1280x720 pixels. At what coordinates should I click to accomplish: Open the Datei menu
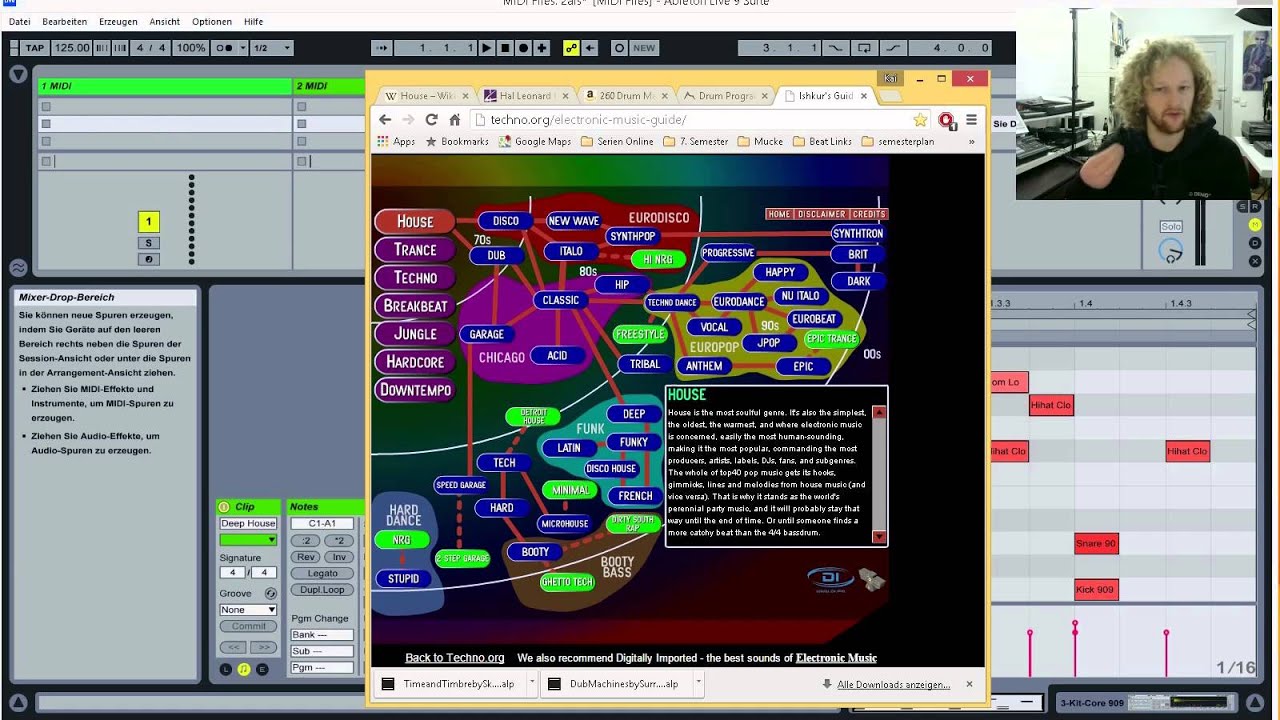pyautogui.click(x=19, y=21)
